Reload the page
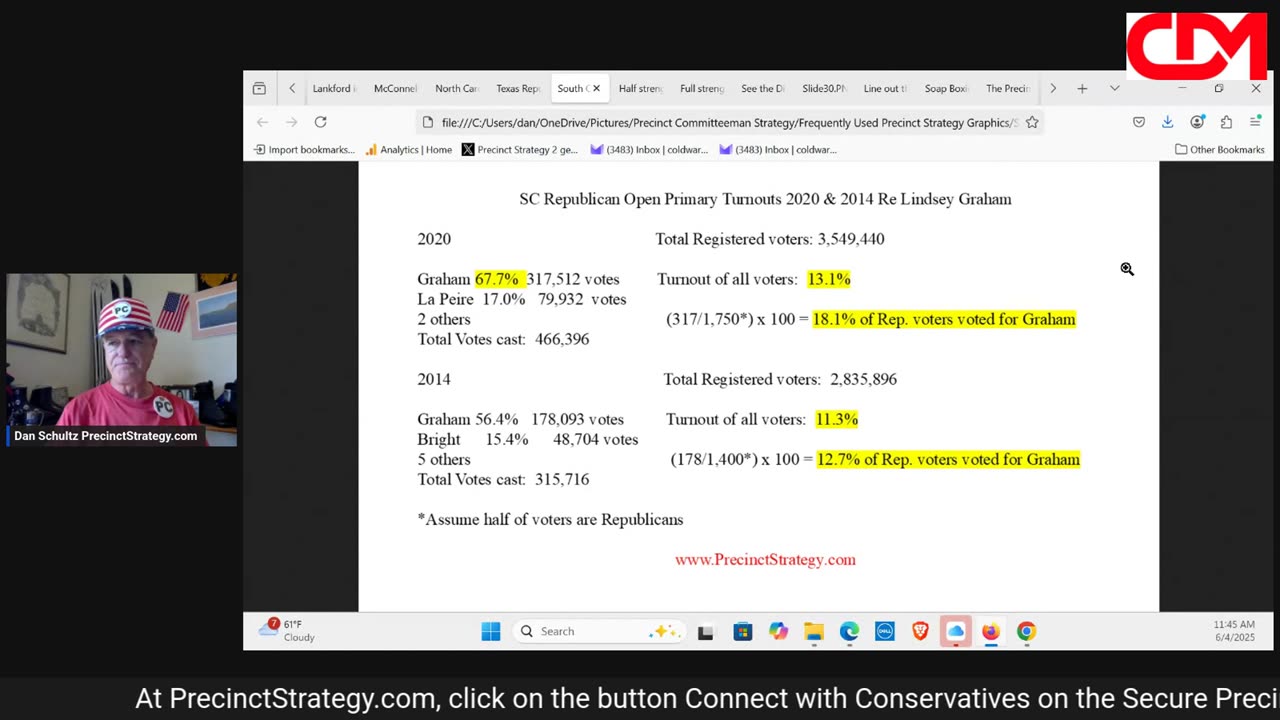Viewport: 1280px width, 720px height. 320,122
